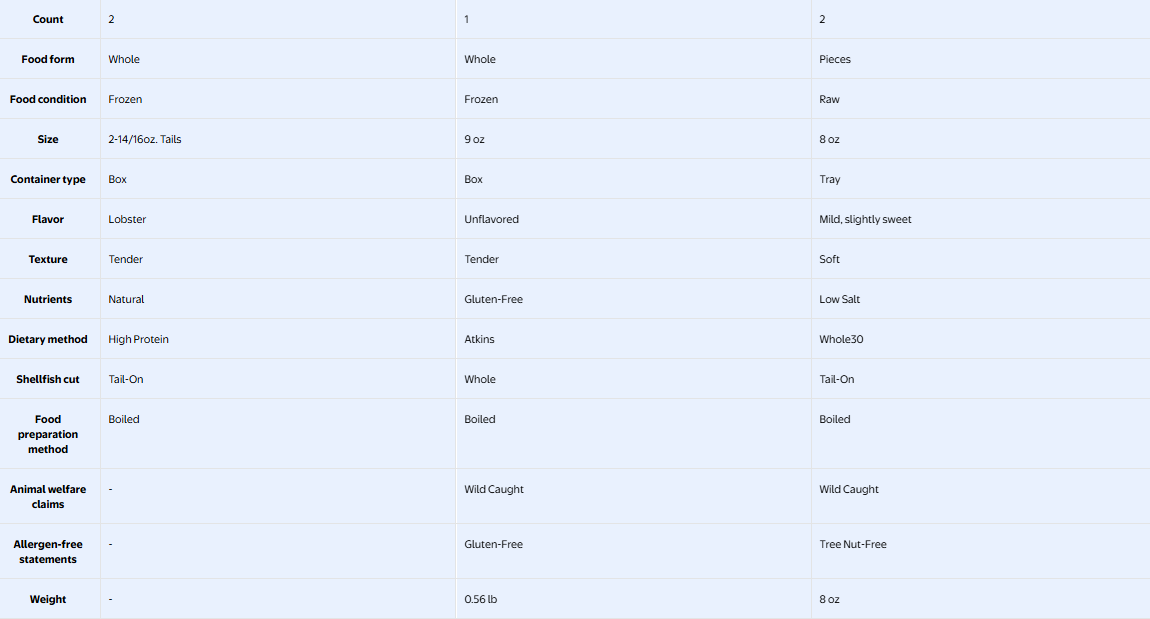This screenshot has height=619, width=1150.
Task: Click the 'Whole30' dietary method value
Action: click(841, 340)
